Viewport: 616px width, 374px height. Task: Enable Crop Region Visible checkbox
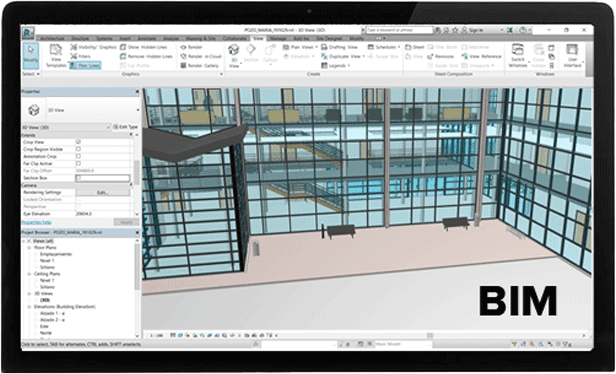[x=78, y=149]
